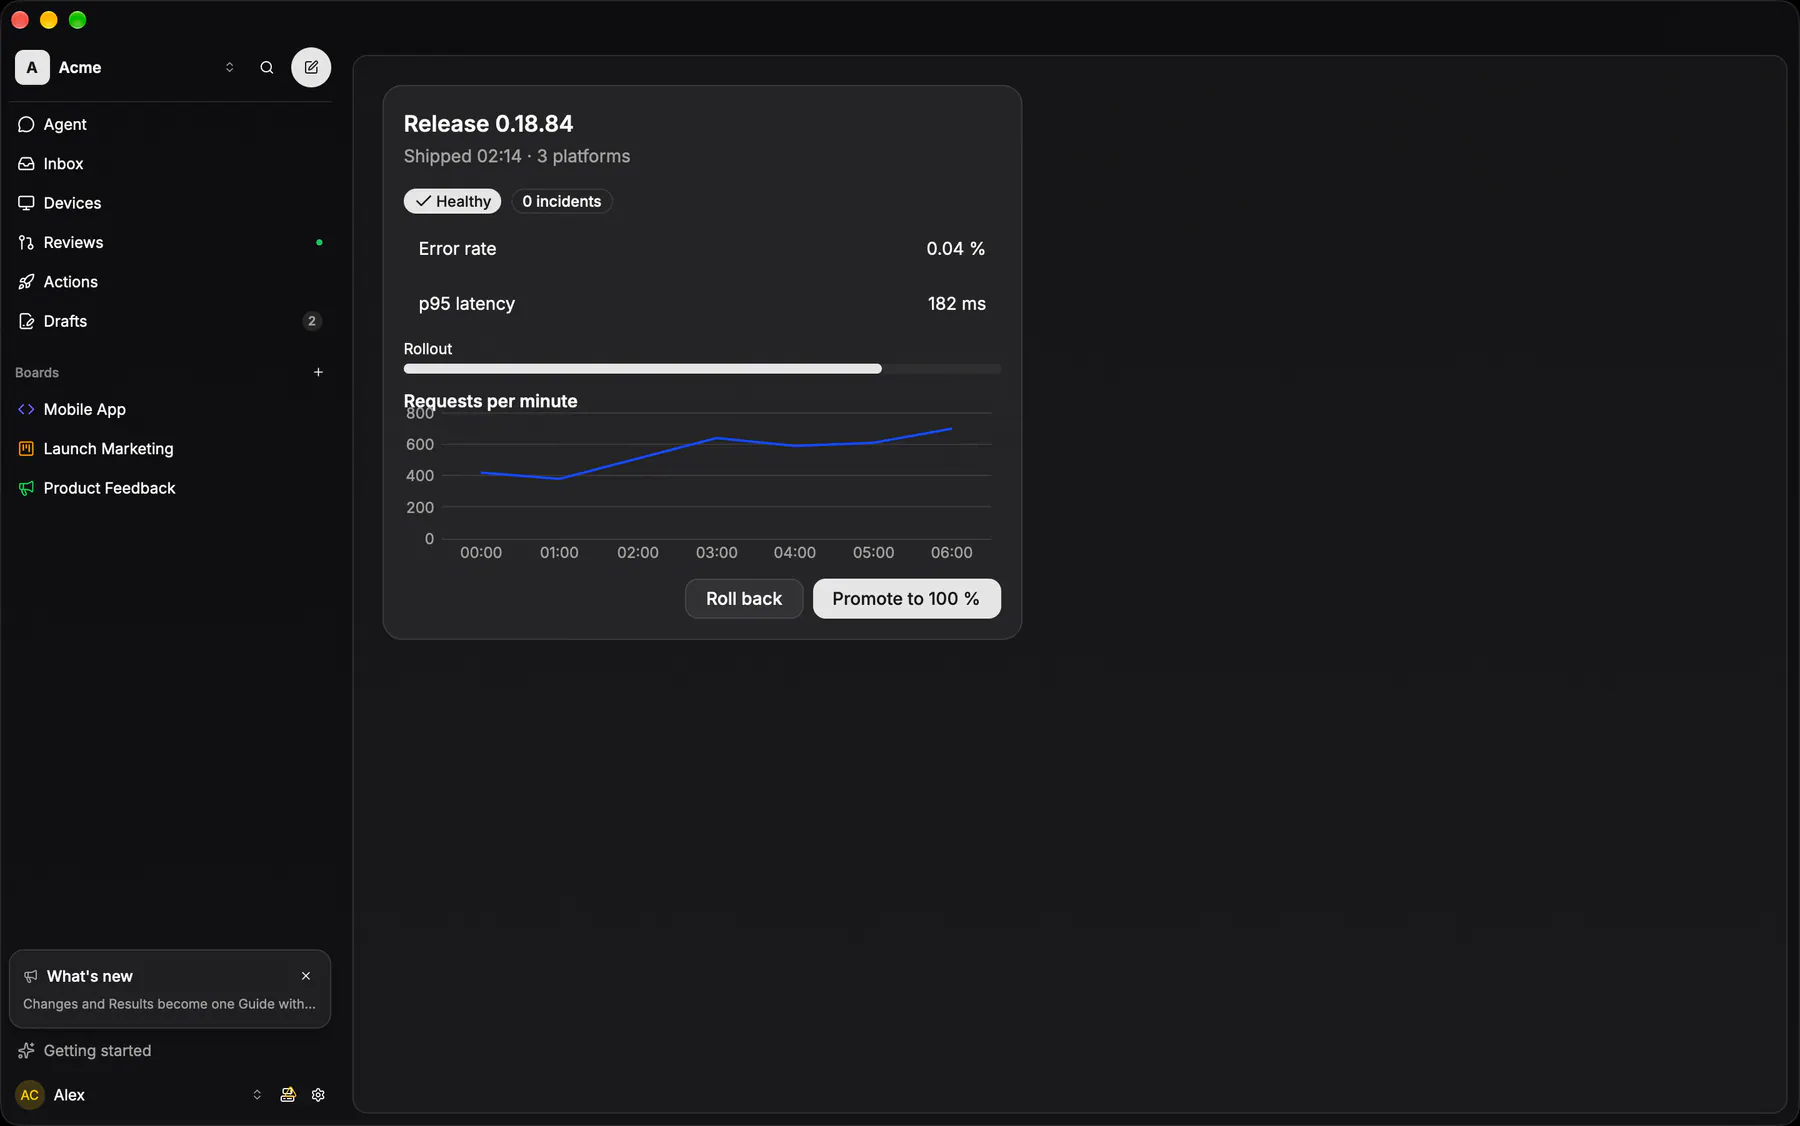This screenshot has width=1800, height=1126.
Task: Click the Devices monitor icon
Action: (26, 203)
